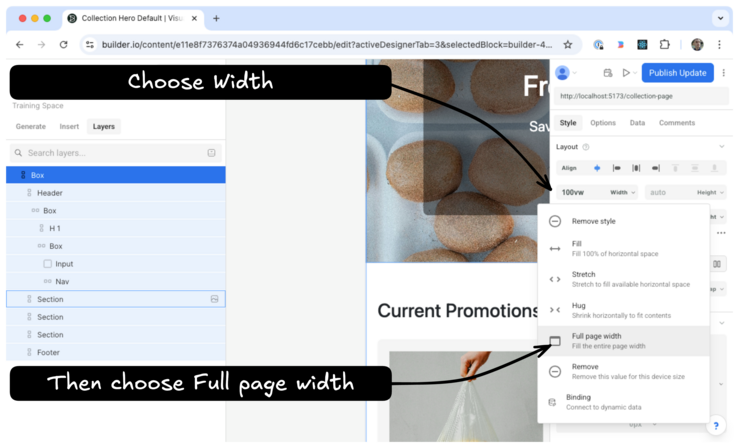This screenshot has width=739, height=448.
Task: Click the Builder user avatar icon
Action: point(562,73)
